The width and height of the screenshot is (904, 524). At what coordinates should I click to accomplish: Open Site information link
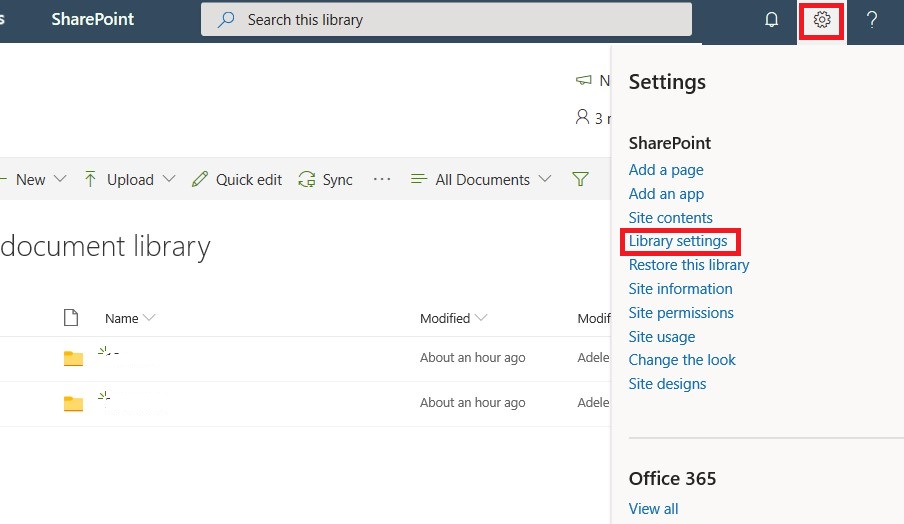680,289
